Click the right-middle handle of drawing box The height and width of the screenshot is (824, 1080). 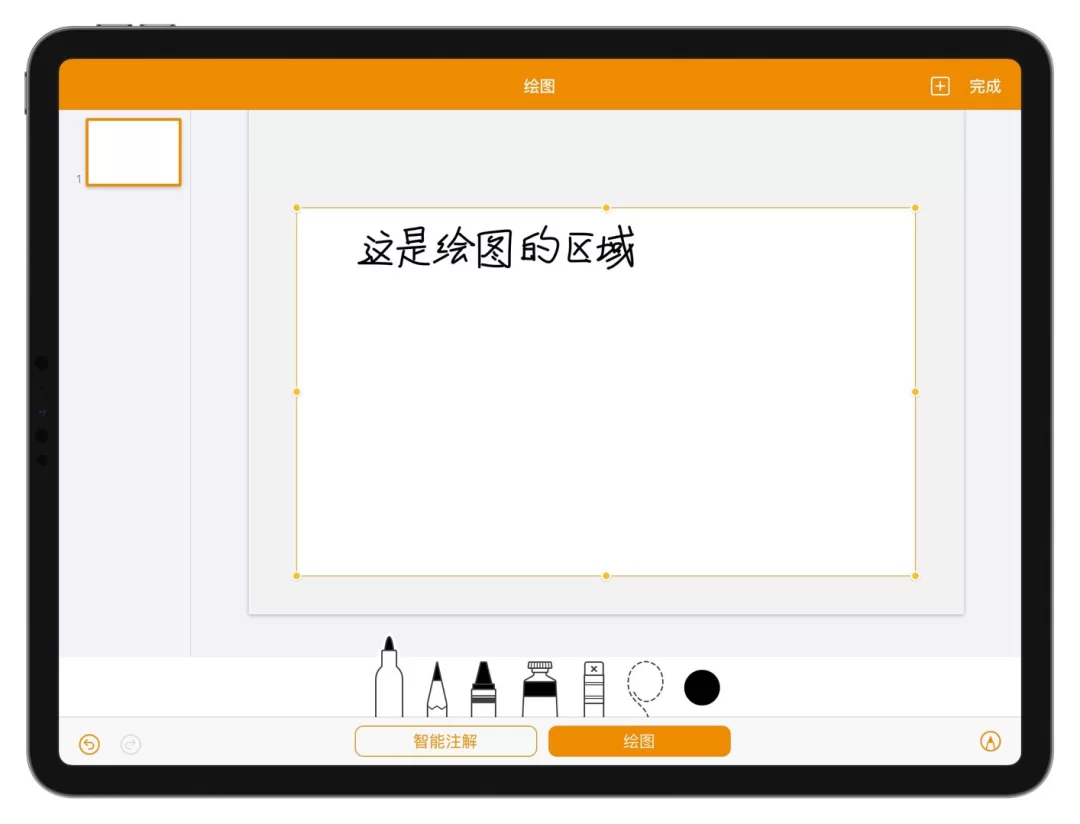click(915, 392)
